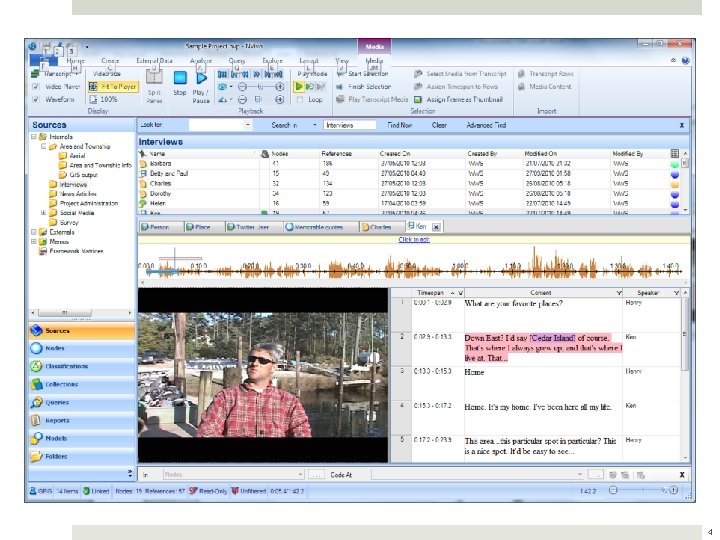
Task: Toggle the Waveform checkbox
Action: 36,99
